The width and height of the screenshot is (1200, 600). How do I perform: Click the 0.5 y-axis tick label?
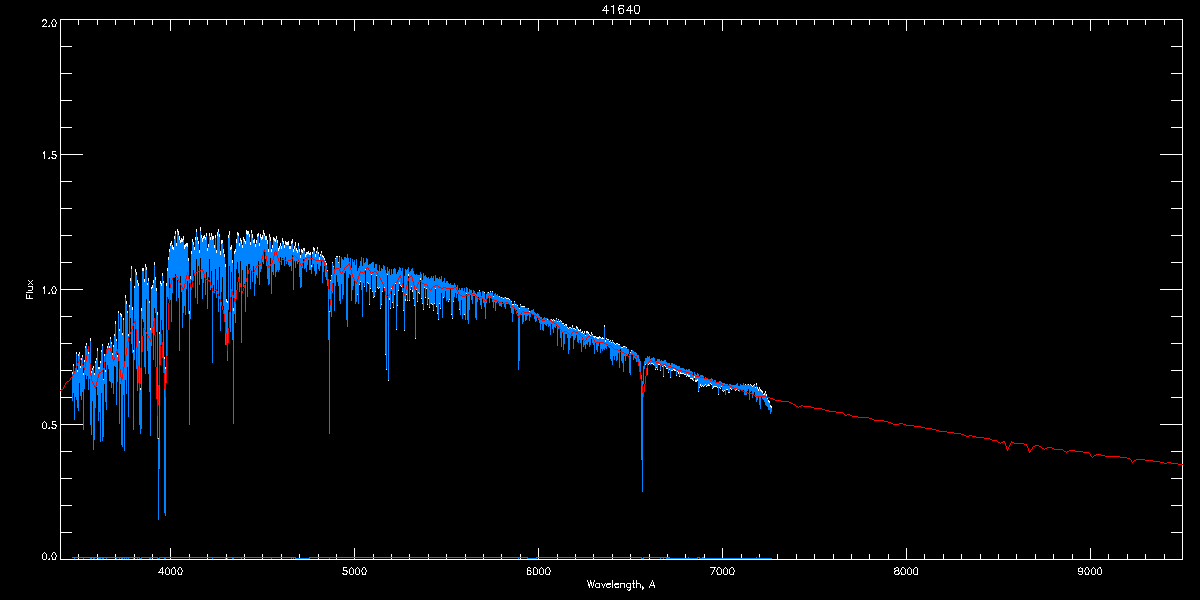[x=49, y=425]
